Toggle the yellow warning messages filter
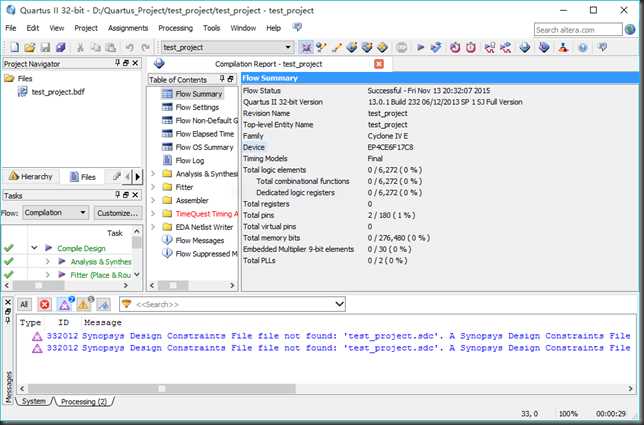Viewport: 644px width, 425px height. coord(84,304)
